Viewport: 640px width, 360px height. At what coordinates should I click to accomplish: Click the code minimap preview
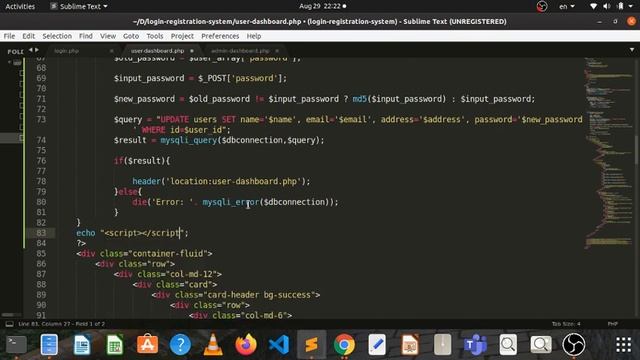coord(609,153)
